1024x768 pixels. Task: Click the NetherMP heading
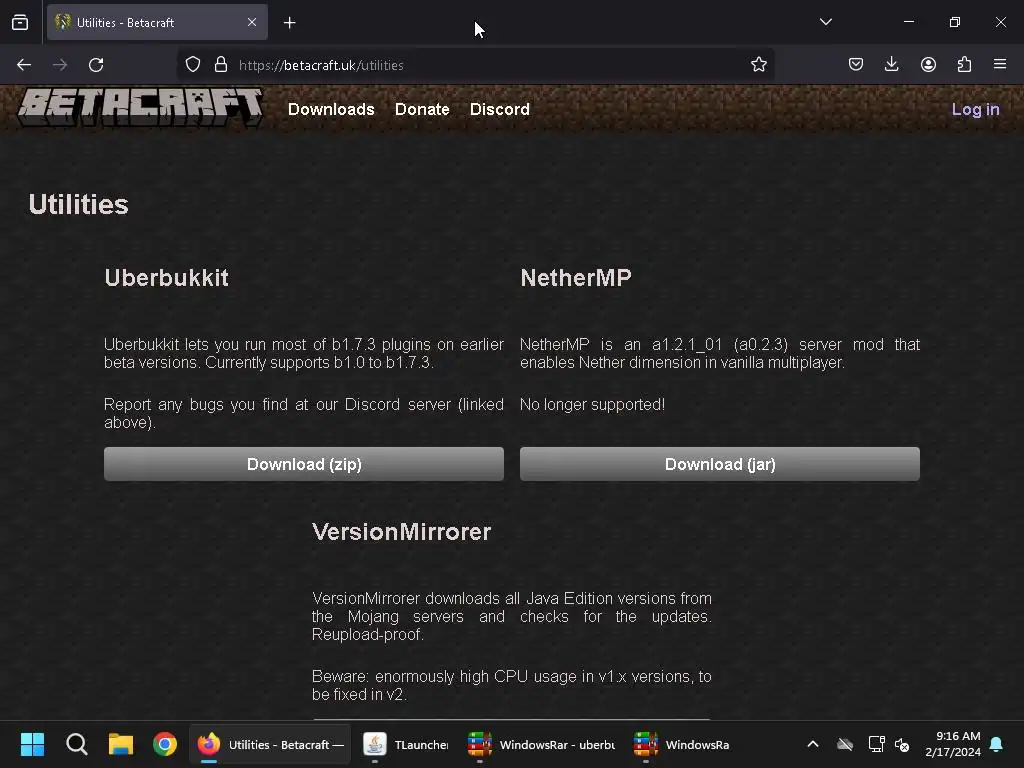[x=575, y=278]
